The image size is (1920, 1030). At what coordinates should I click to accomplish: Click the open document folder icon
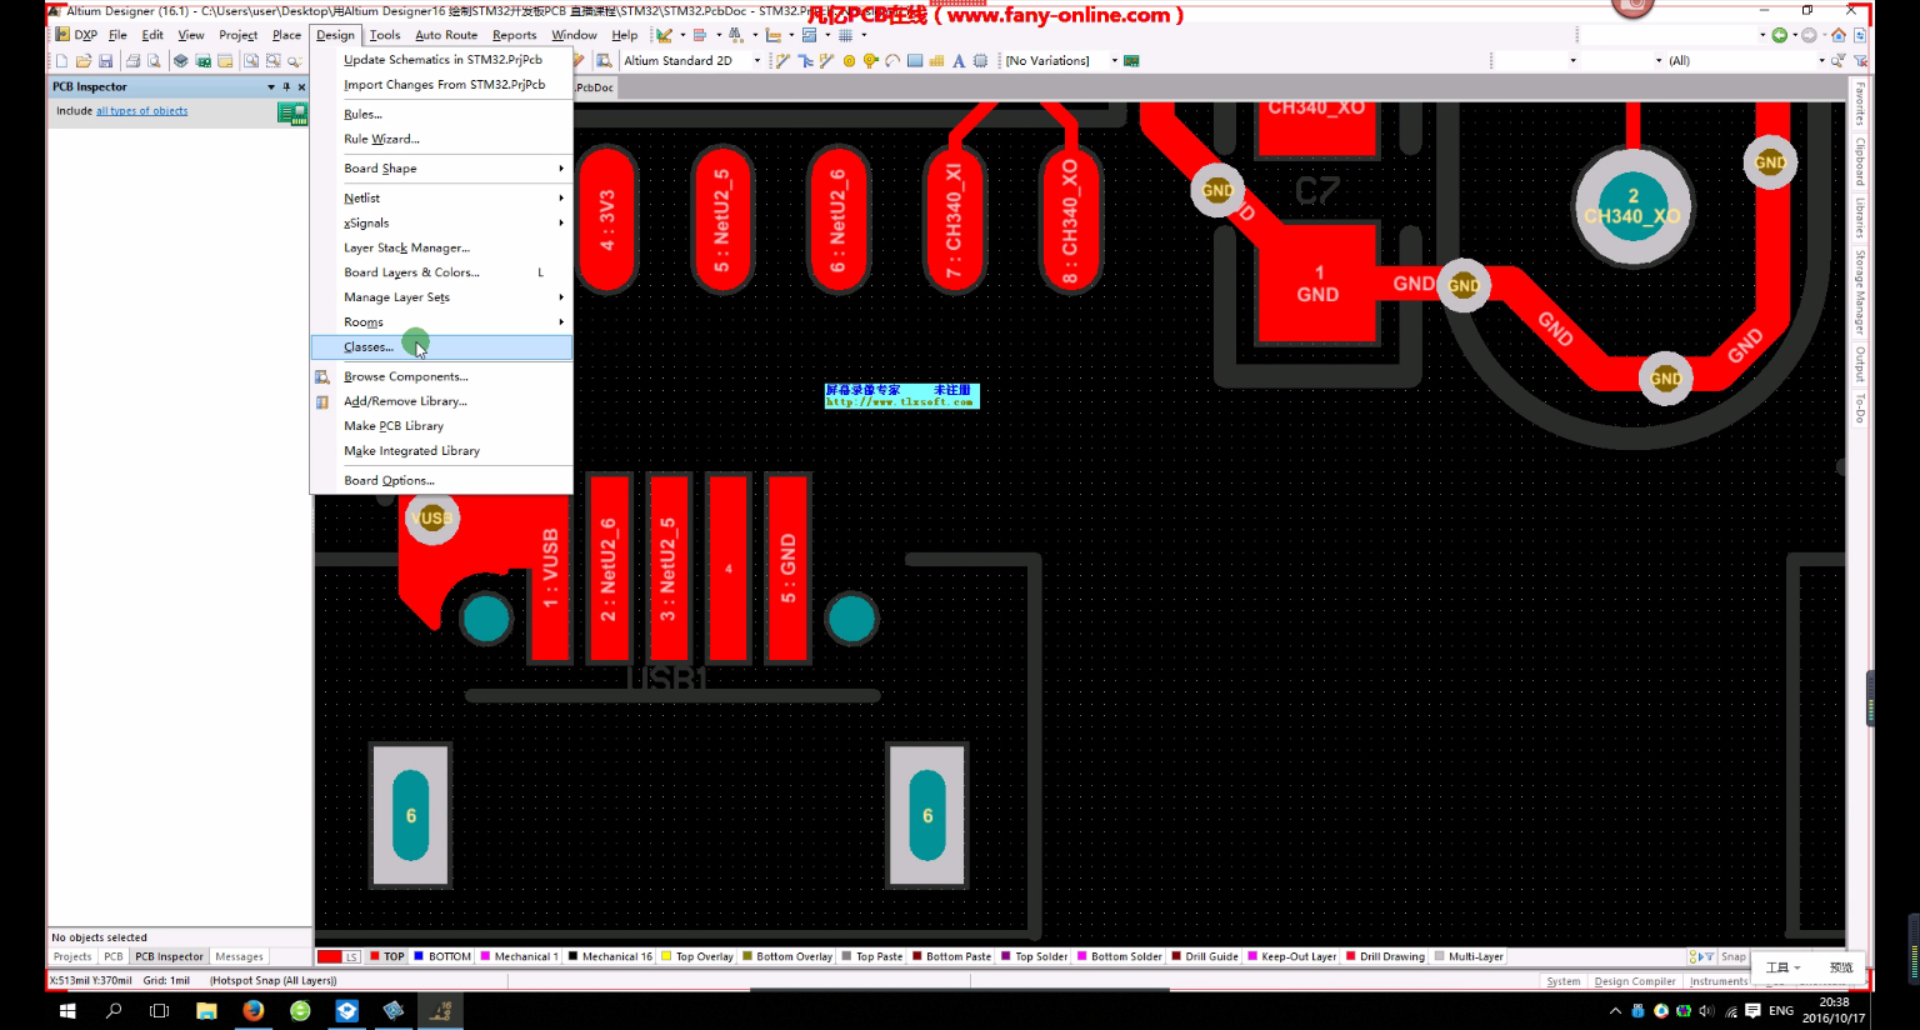click(x=84, y=61)
